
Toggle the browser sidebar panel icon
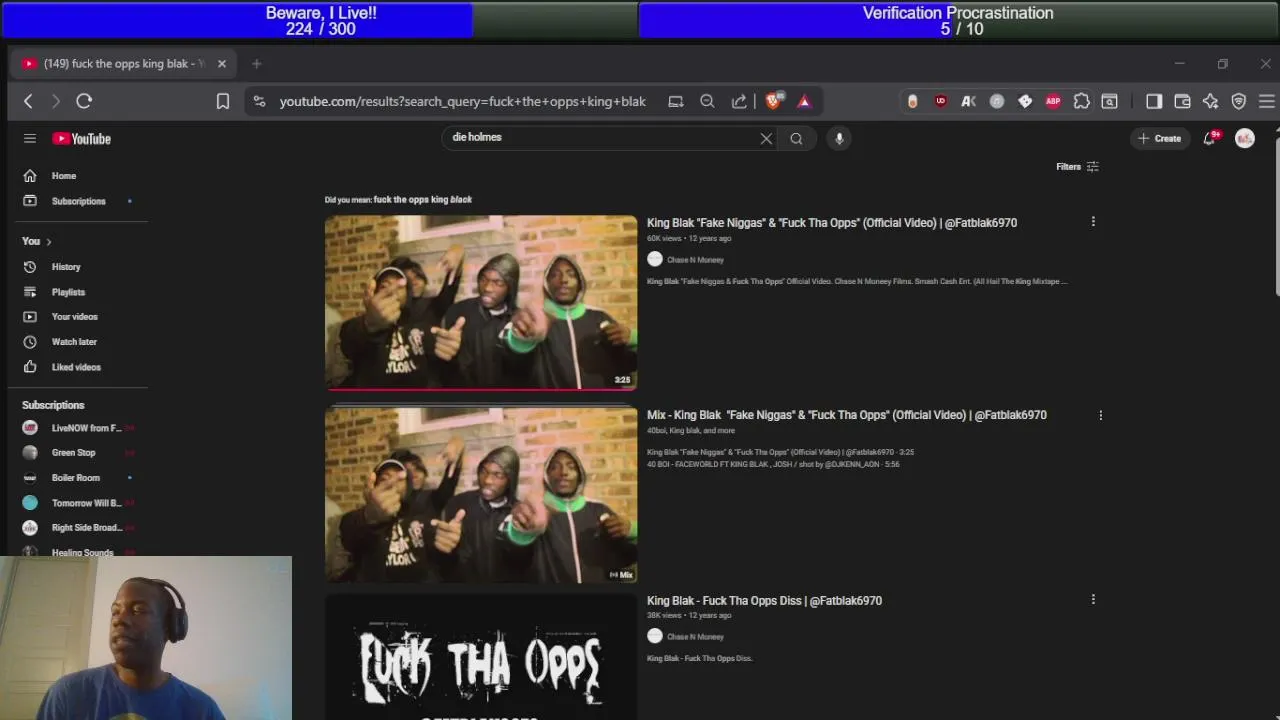coord(1154,101)
